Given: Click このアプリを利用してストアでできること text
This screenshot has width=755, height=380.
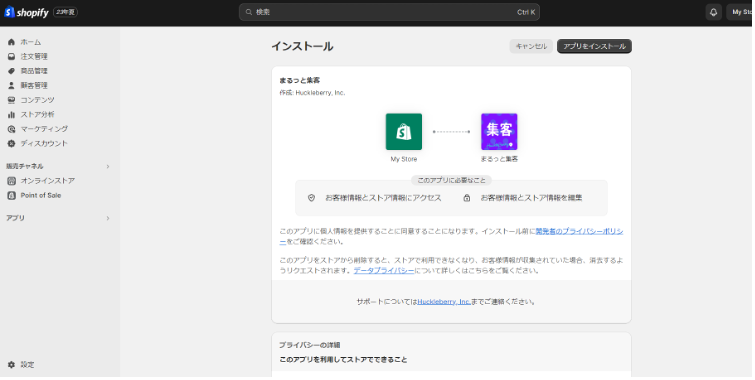Looking at the screenshot, I should click(343, 360).
